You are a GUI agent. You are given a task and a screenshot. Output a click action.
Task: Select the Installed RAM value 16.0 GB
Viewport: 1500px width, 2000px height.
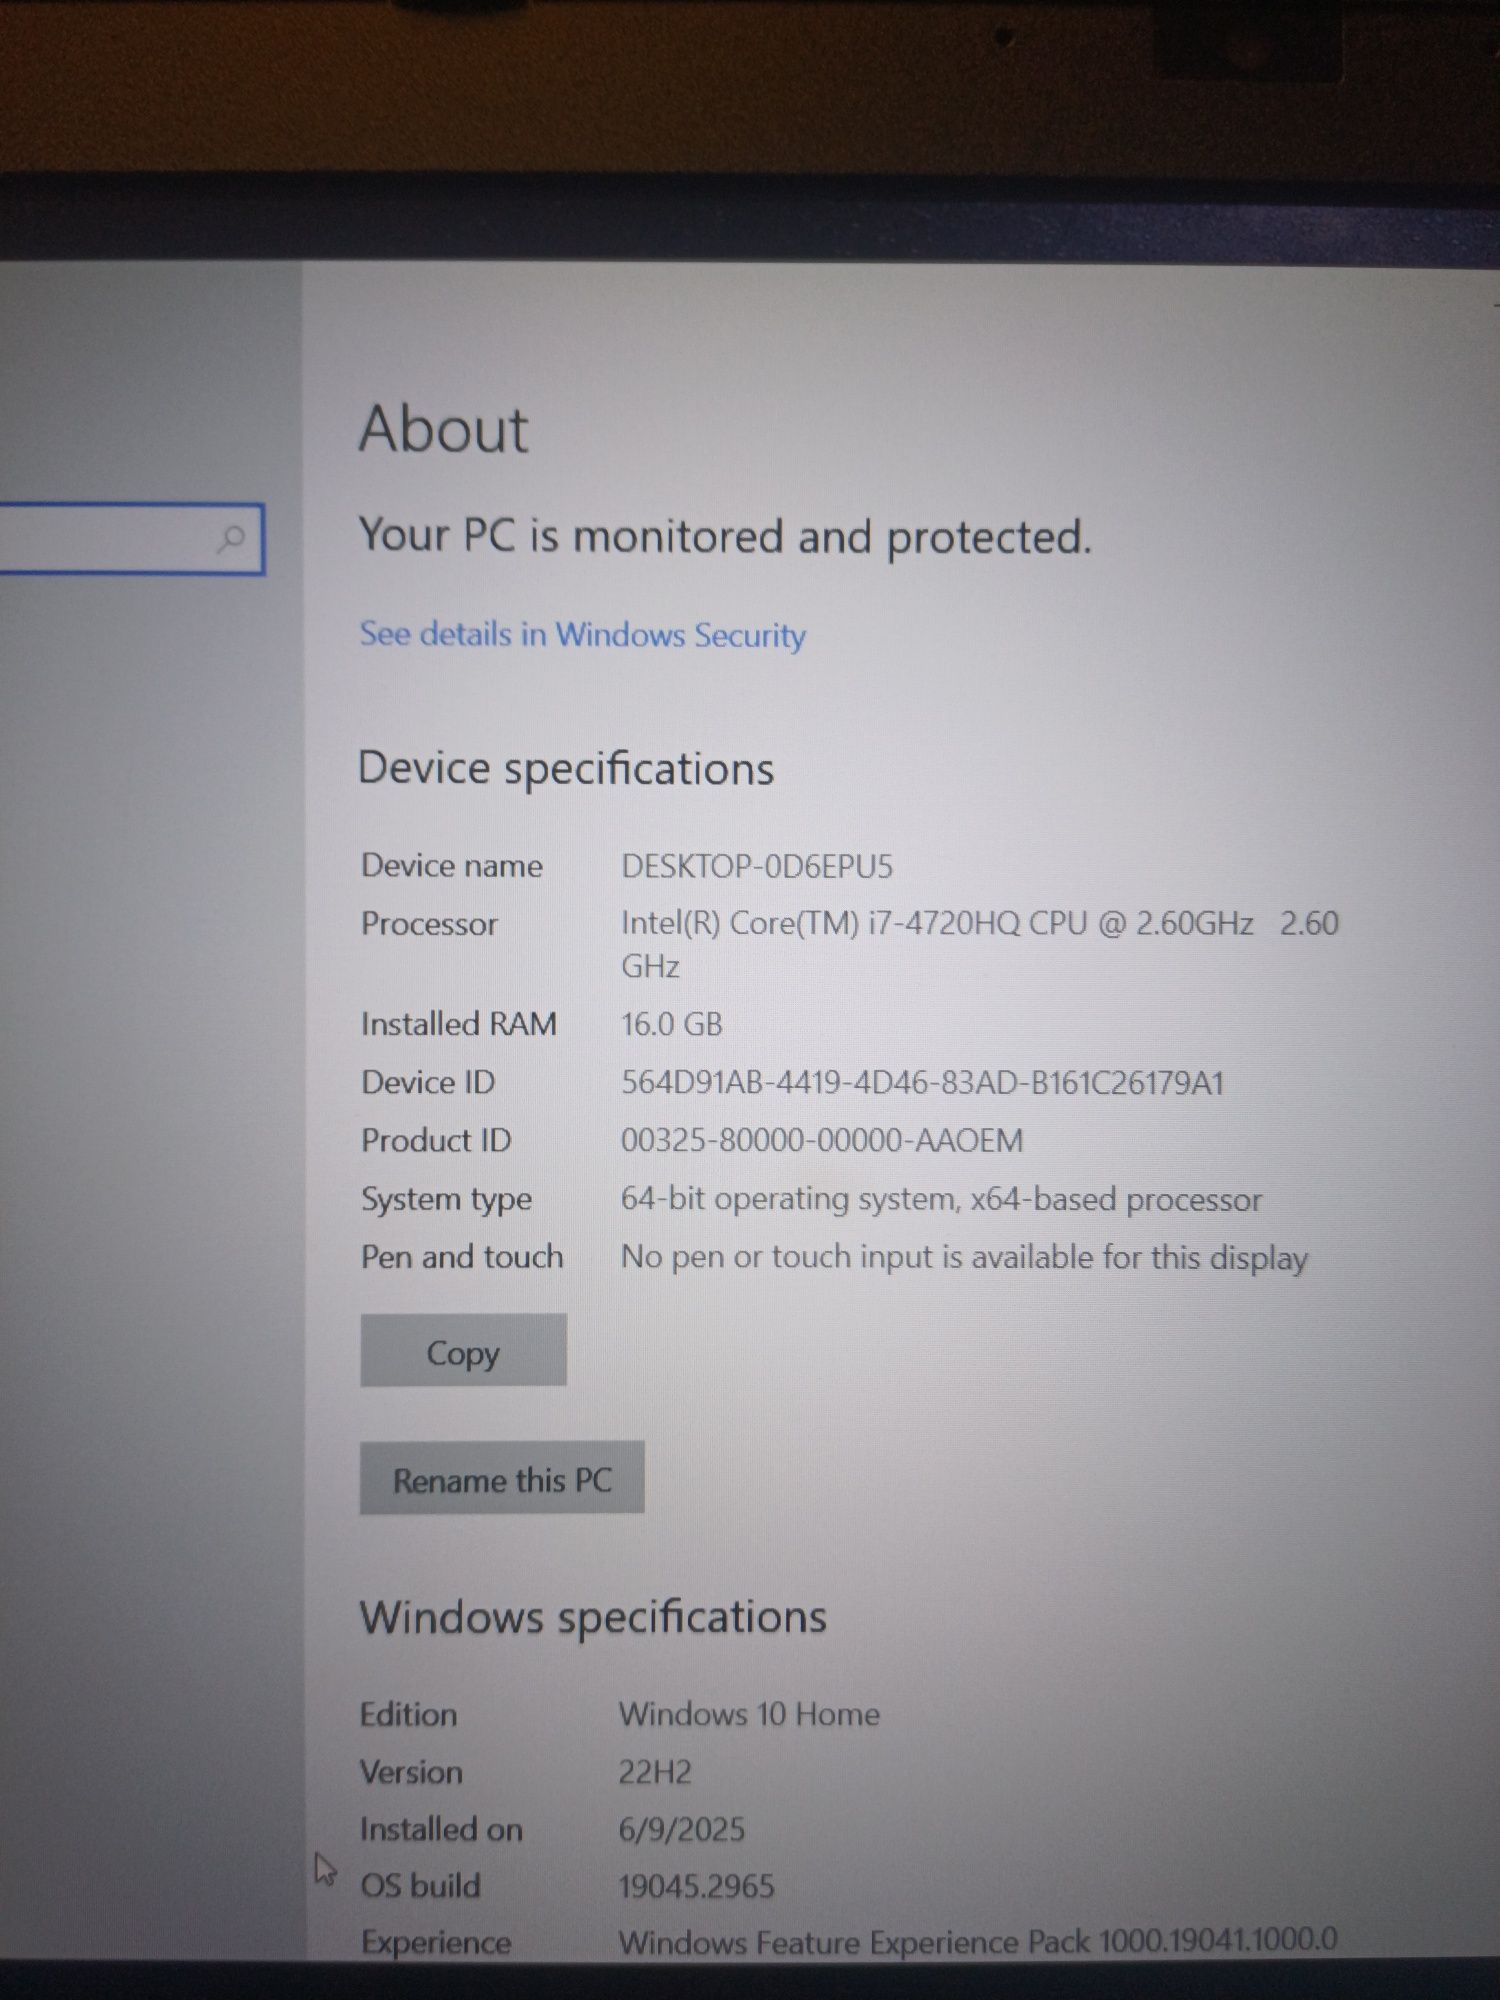pos(672,1024)
